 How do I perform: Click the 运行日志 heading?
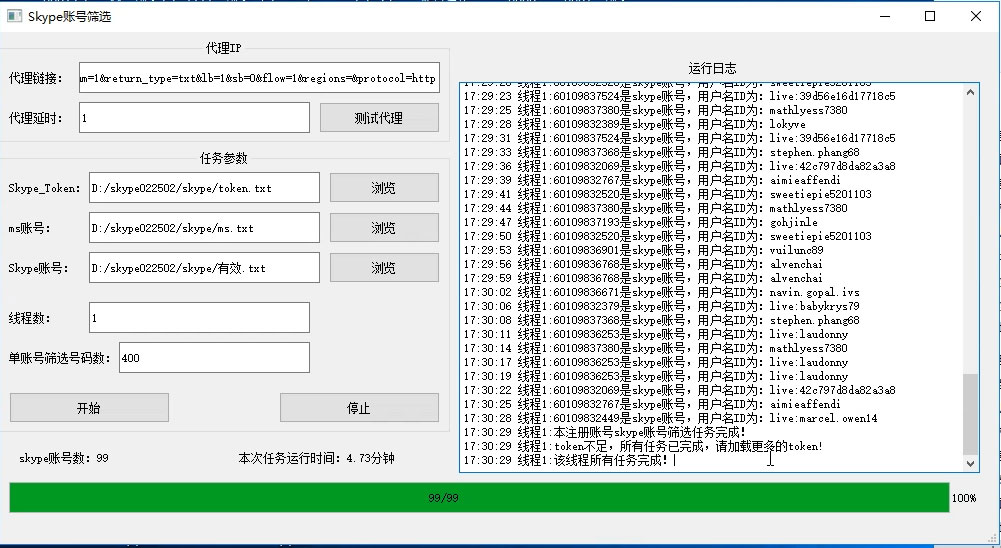(712, 68)
